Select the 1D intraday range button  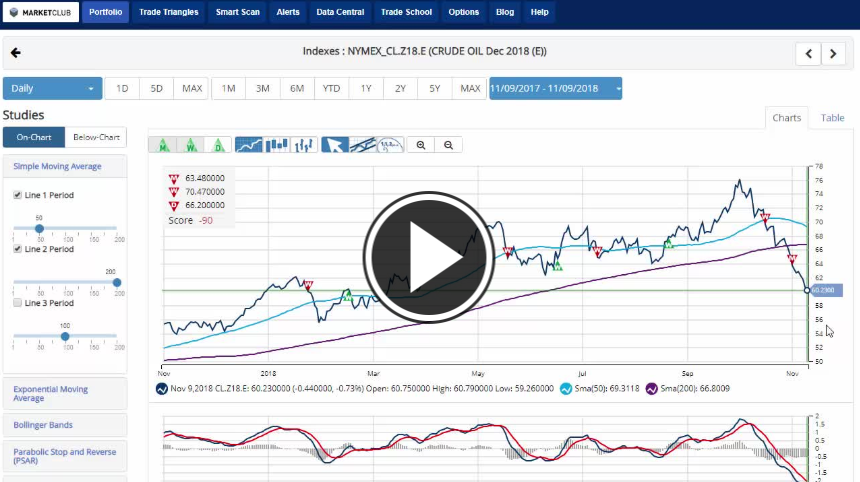(122, 88)
